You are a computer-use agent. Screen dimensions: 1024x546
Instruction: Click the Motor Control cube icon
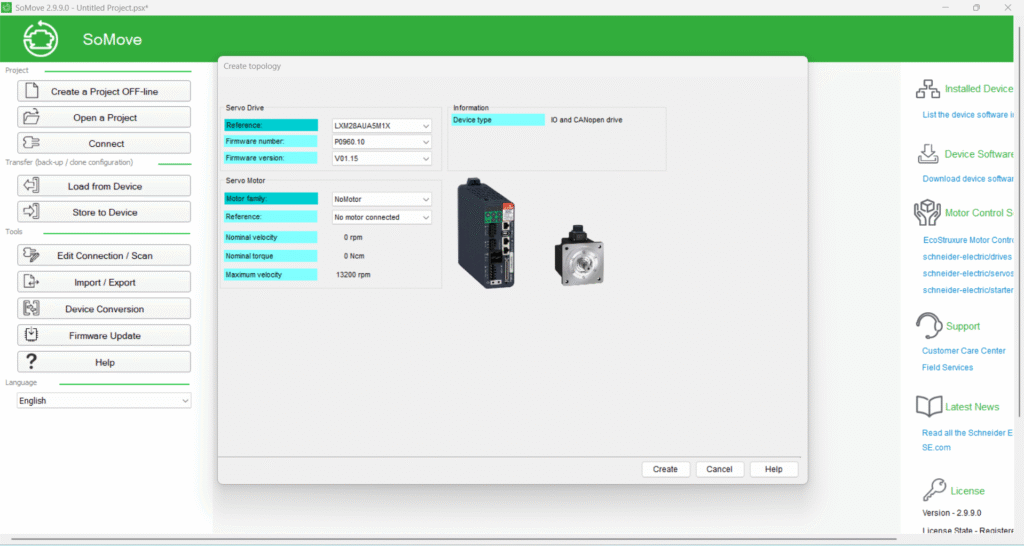point(928,212)
